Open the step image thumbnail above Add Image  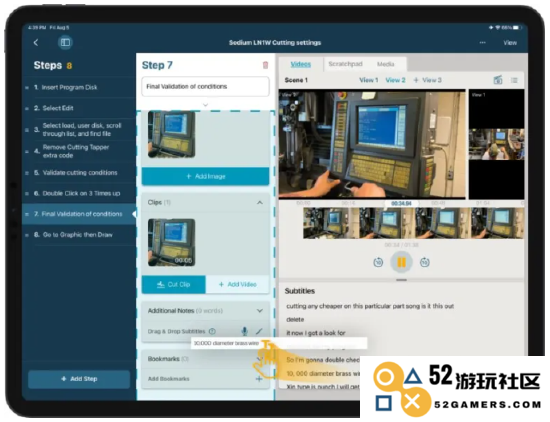(171, 134)
